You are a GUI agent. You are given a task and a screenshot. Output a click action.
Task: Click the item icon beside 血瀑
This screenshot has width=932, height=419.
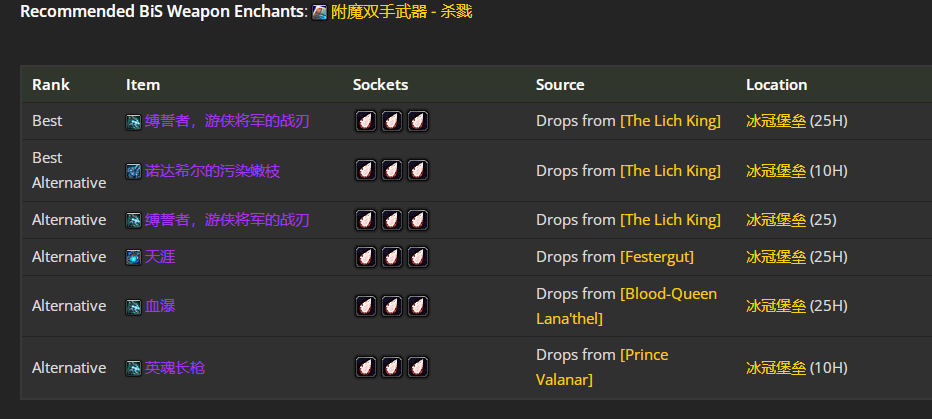point(133,306)
